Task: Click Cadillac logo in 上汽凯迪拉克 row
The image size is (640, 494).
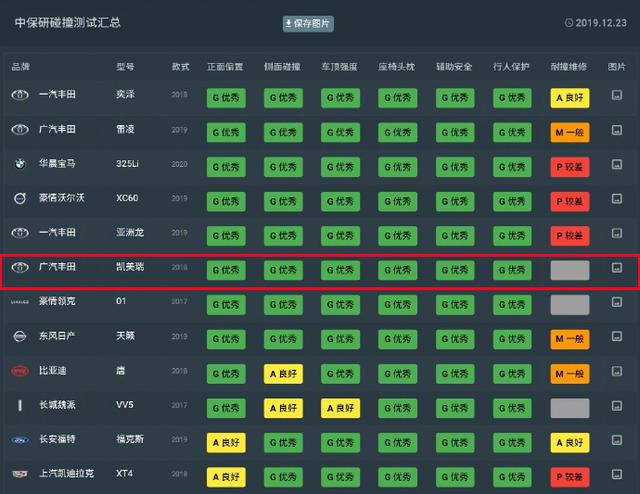Action: [x=20, y=474]
